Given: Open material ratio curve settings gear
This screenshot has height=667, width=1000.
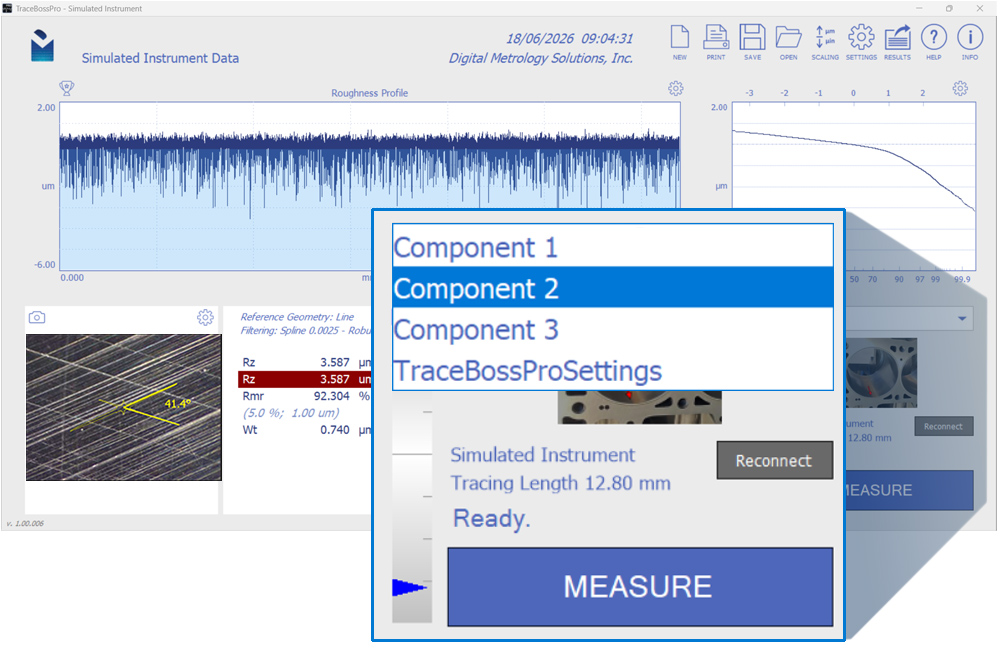Looking at the screenshot, I should click(960, 88).
